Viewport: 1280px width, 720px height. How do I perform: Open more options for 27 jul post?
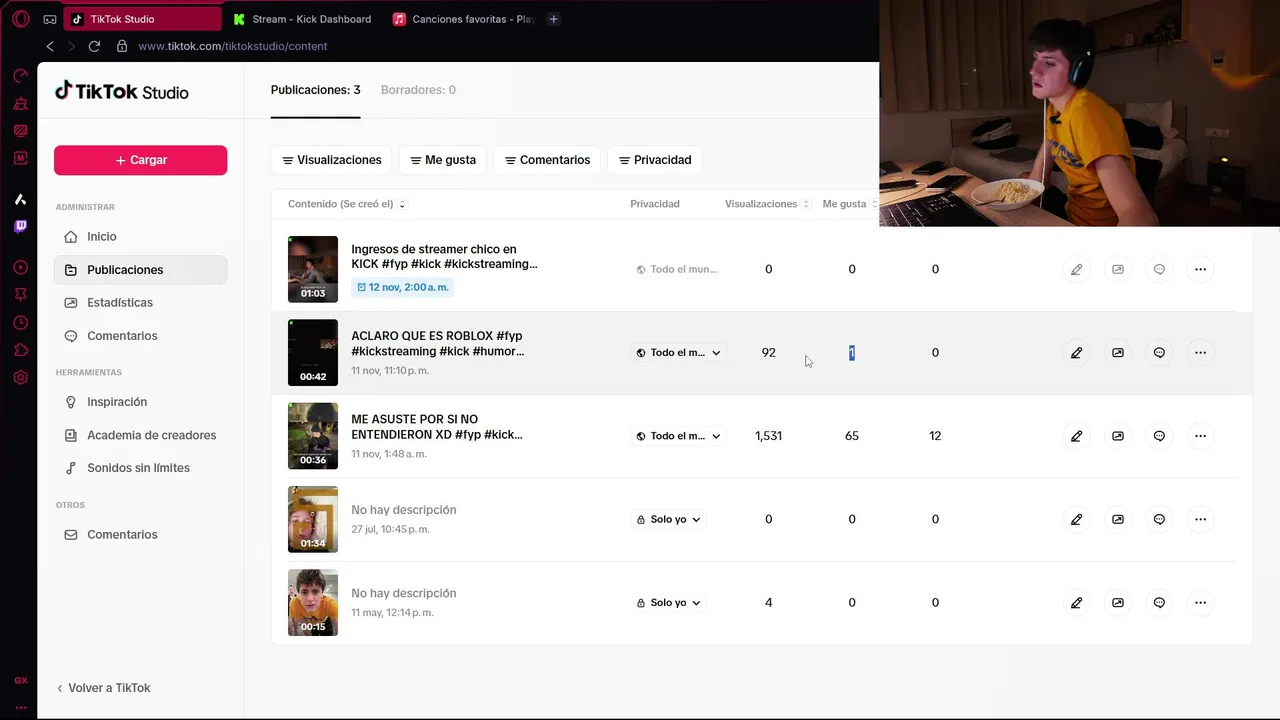click(1201, 519)
